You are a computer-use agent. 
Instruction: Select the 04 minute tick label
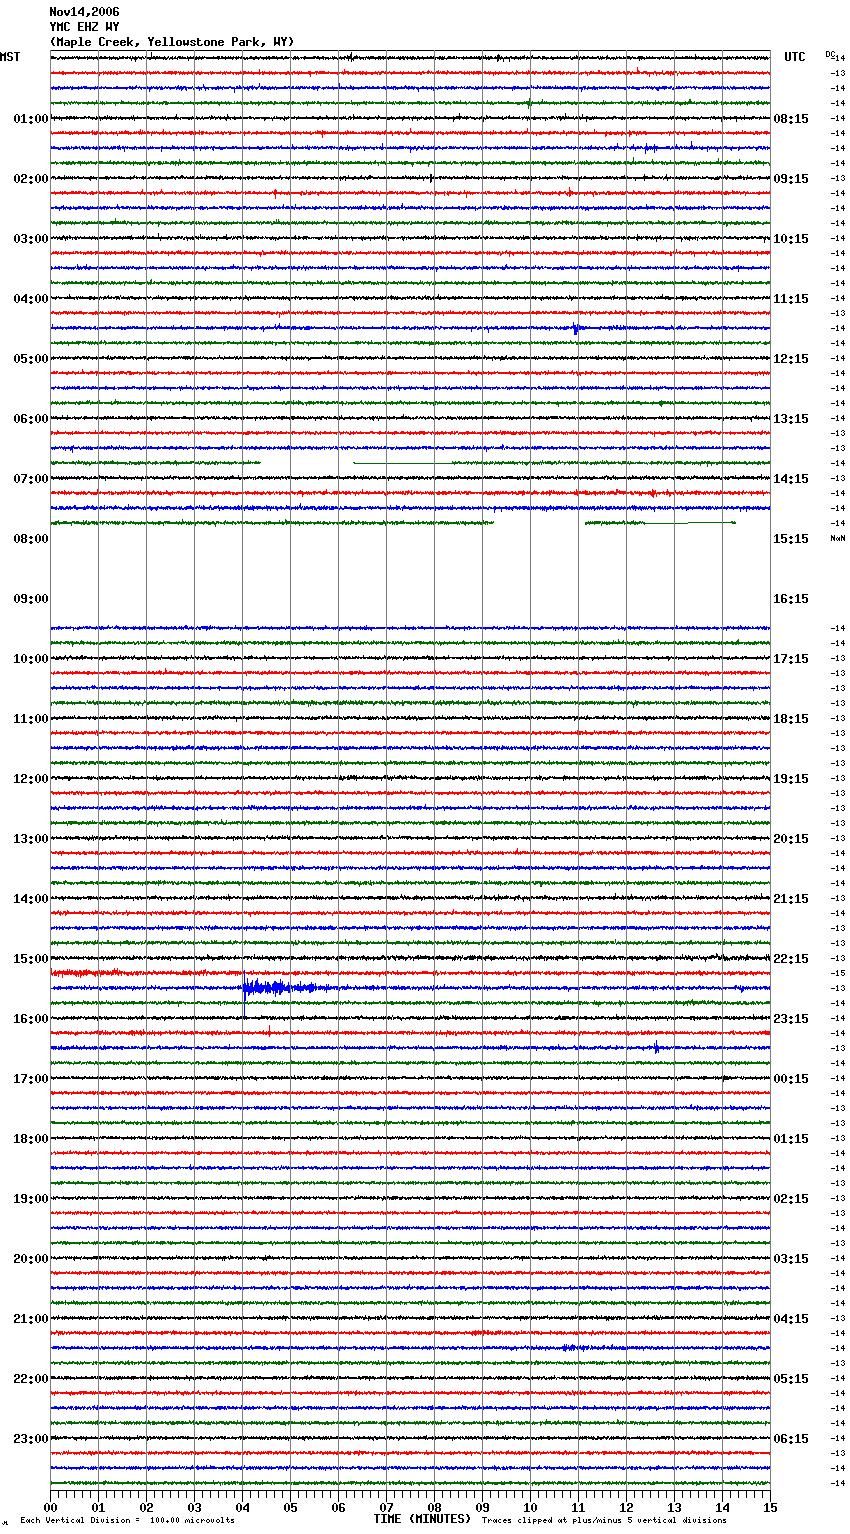pos(242,1507)
